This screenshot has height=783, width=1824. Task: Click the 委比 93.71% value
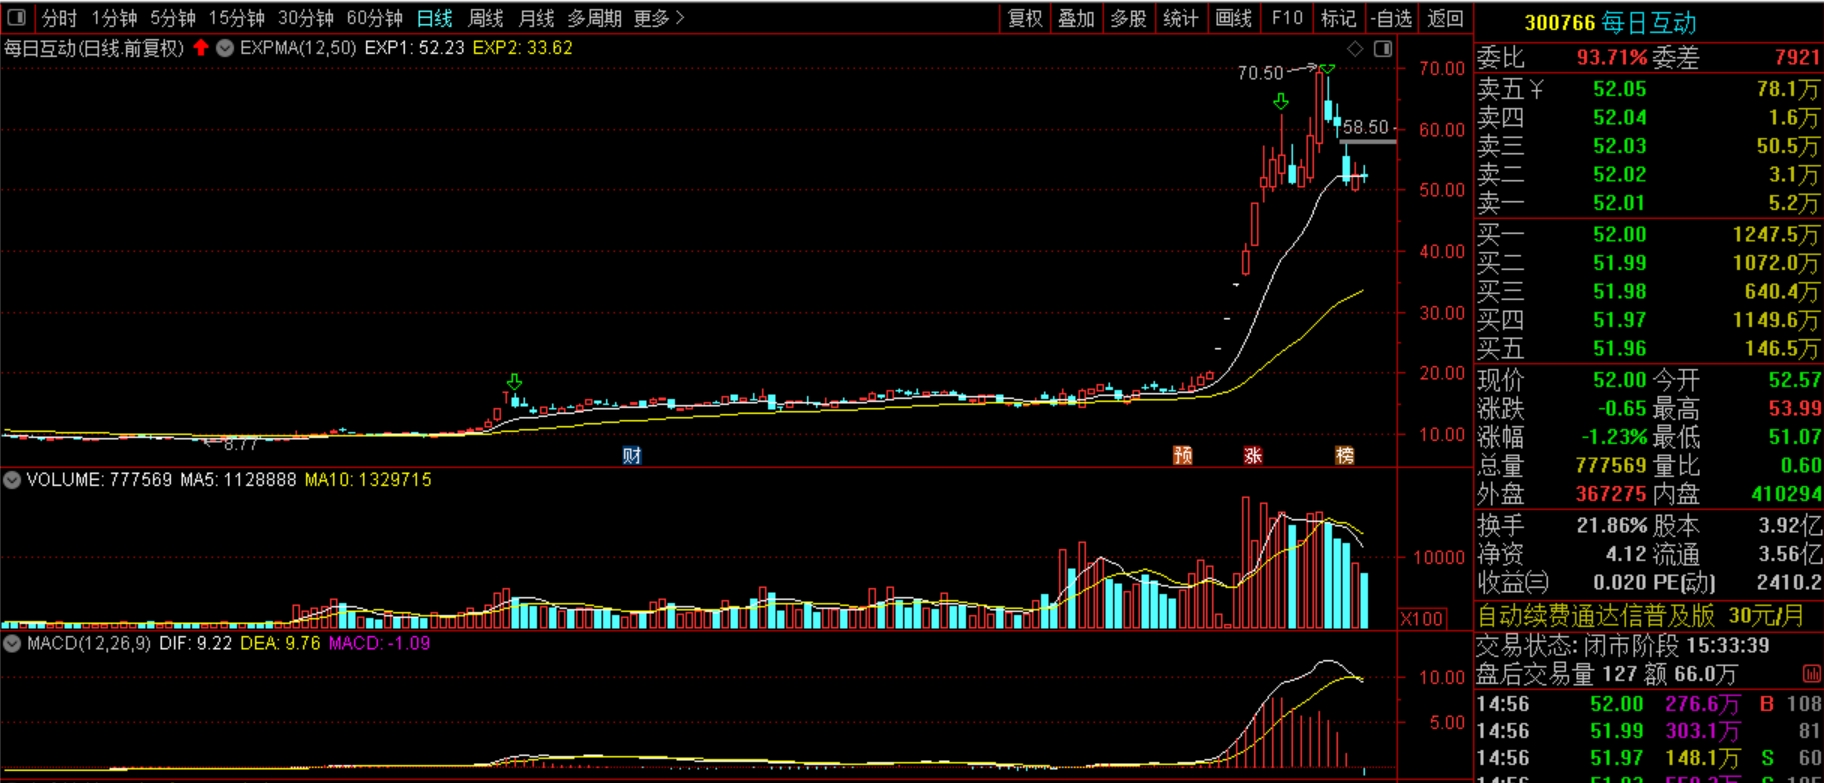pos(1611,58)
